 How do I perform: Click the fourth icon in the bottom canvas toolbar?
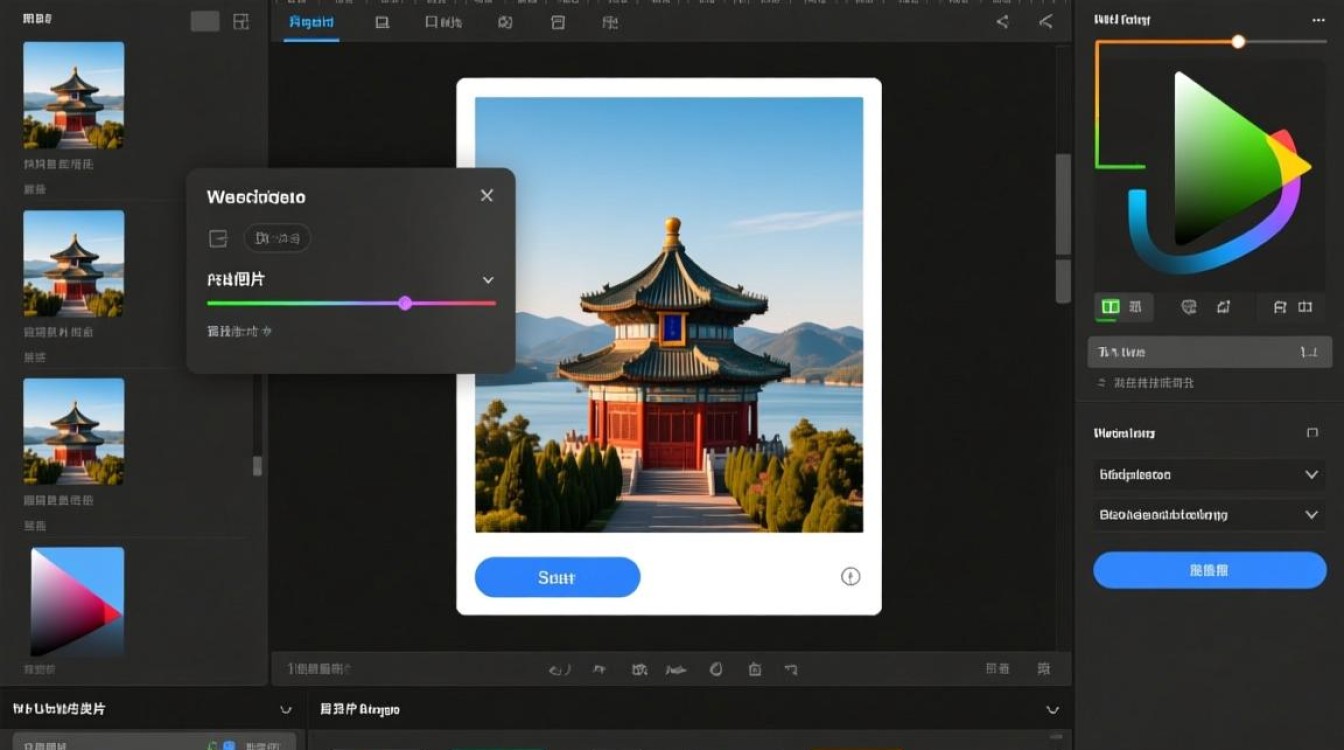pos(676,669)
